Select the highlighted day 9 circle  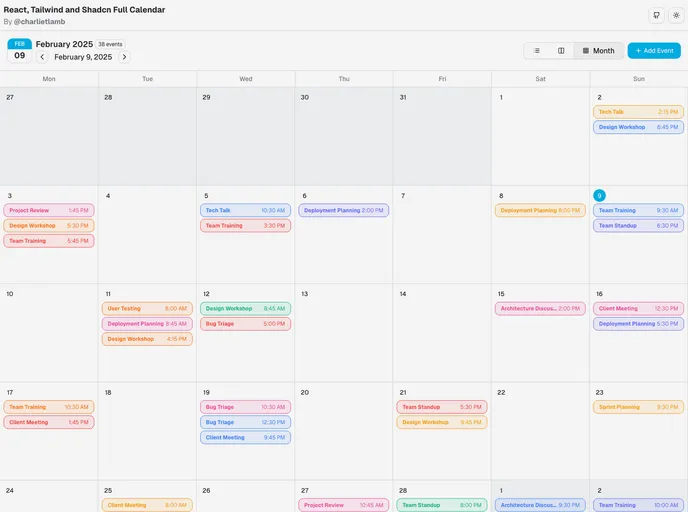point(599,196)
